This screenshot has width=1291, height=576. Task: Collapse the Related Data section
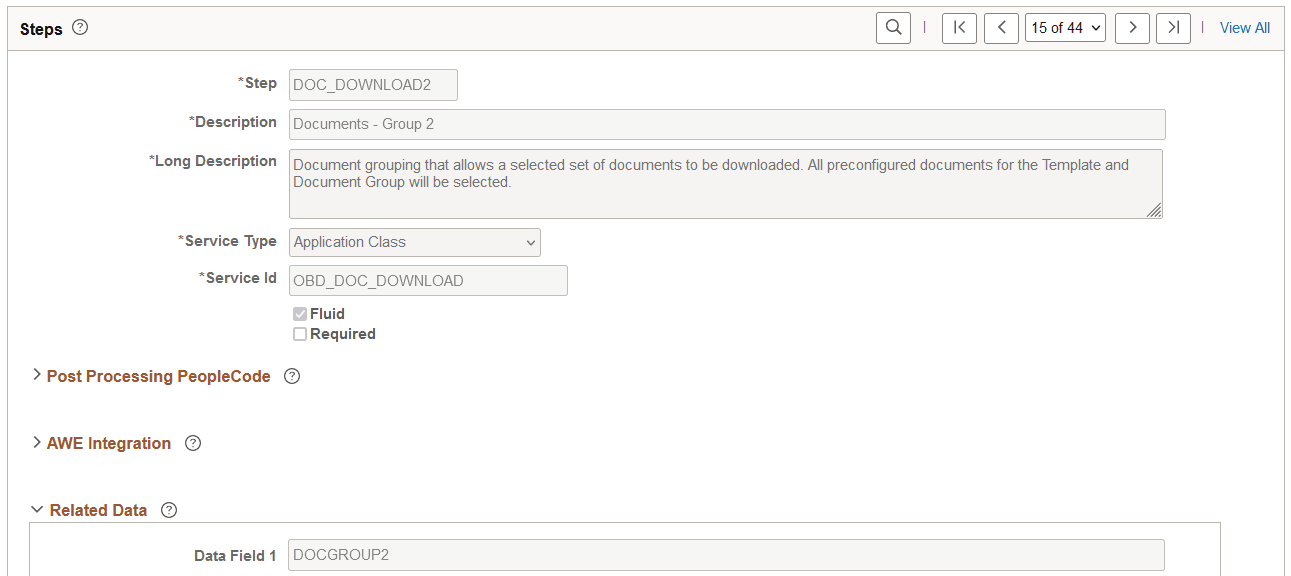tap(35, 510)
